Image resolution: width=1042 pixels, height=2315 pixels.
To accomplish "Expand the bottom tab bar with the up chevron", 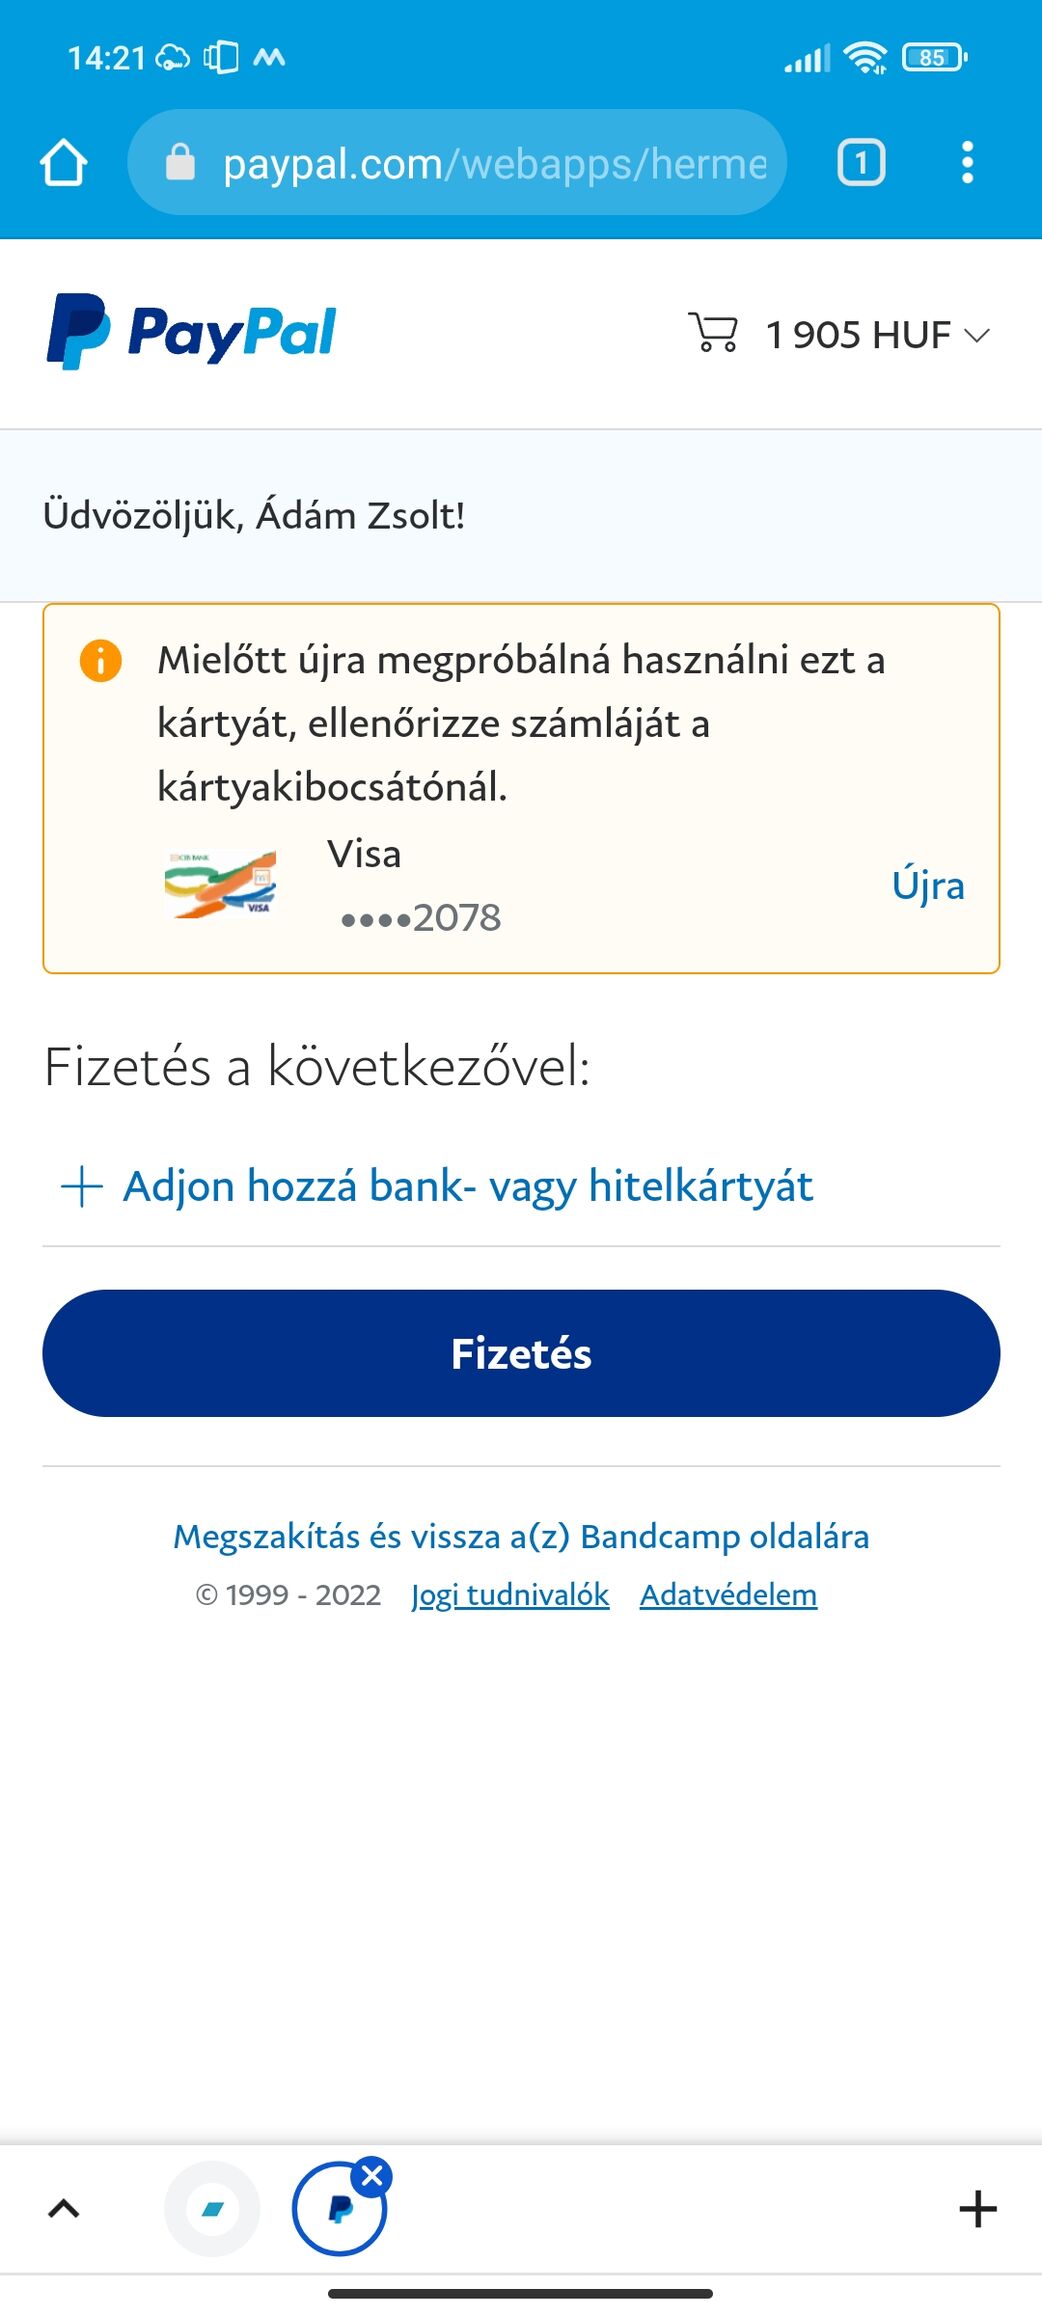I will (64, 2209).
